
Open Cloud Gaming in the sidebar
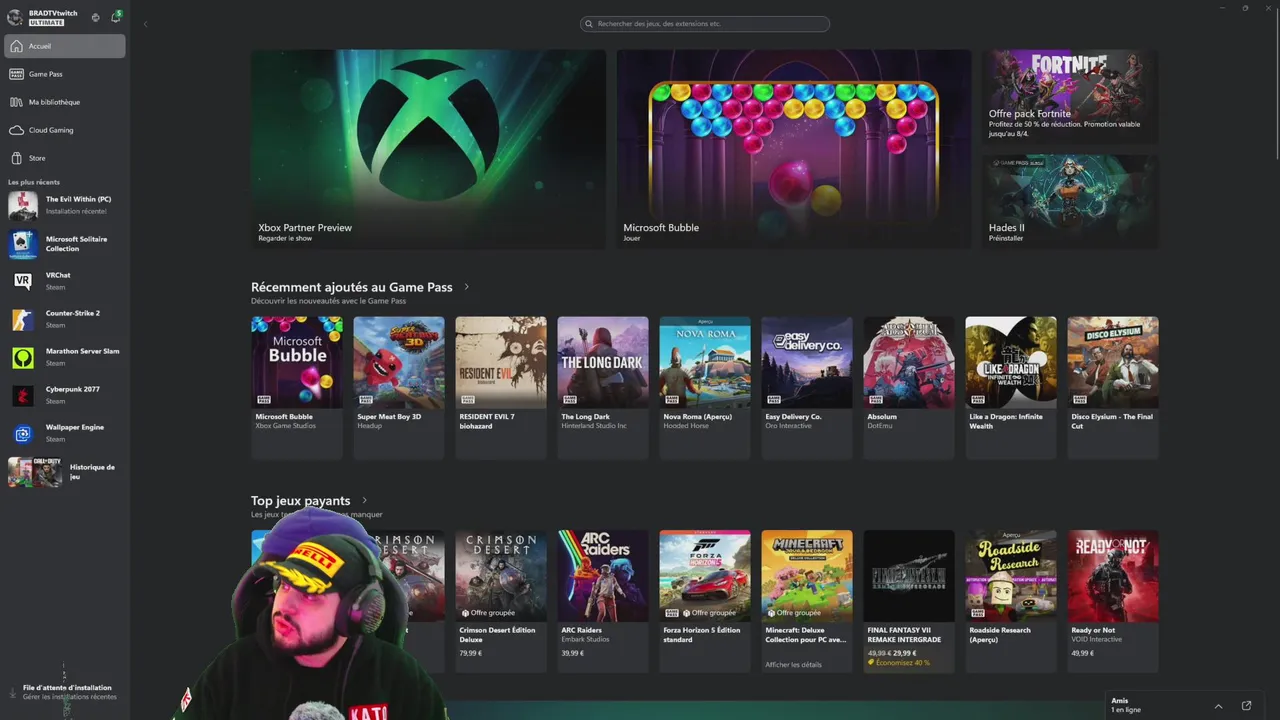pyautogui.click(x=65, y=130)
